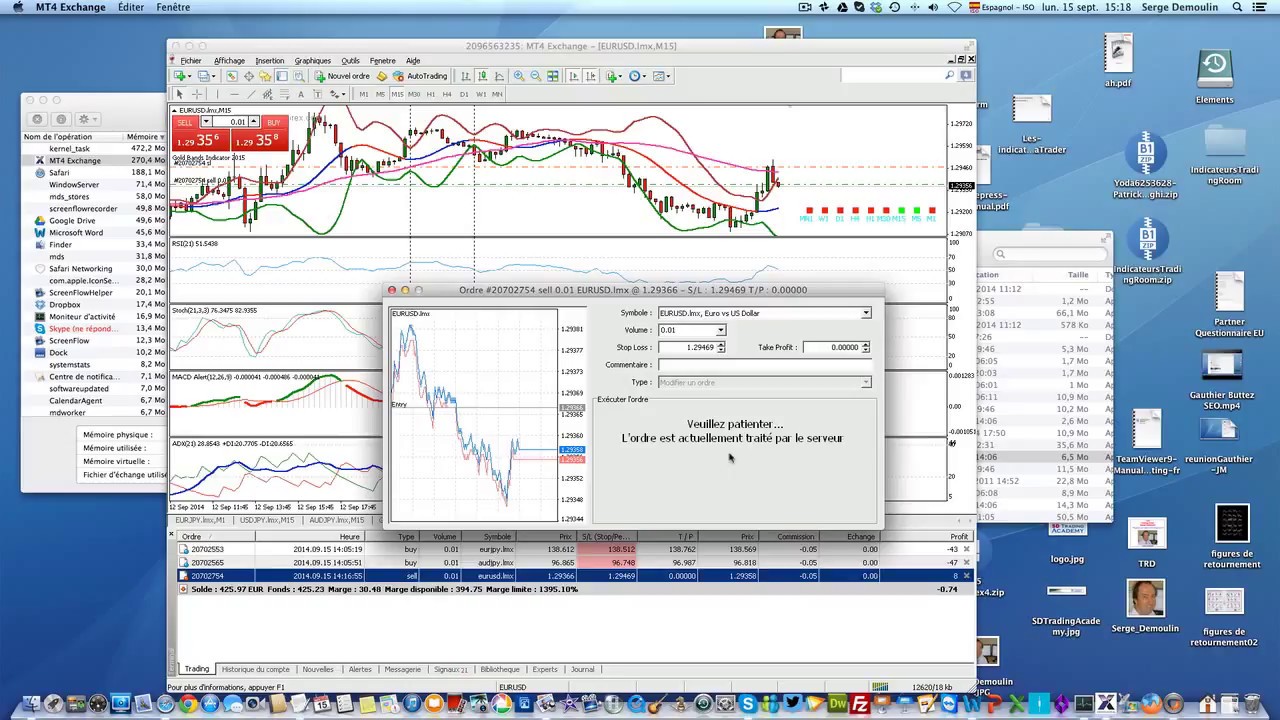
Task: Open the Insertion menu
Action: (x=269, y=61)
